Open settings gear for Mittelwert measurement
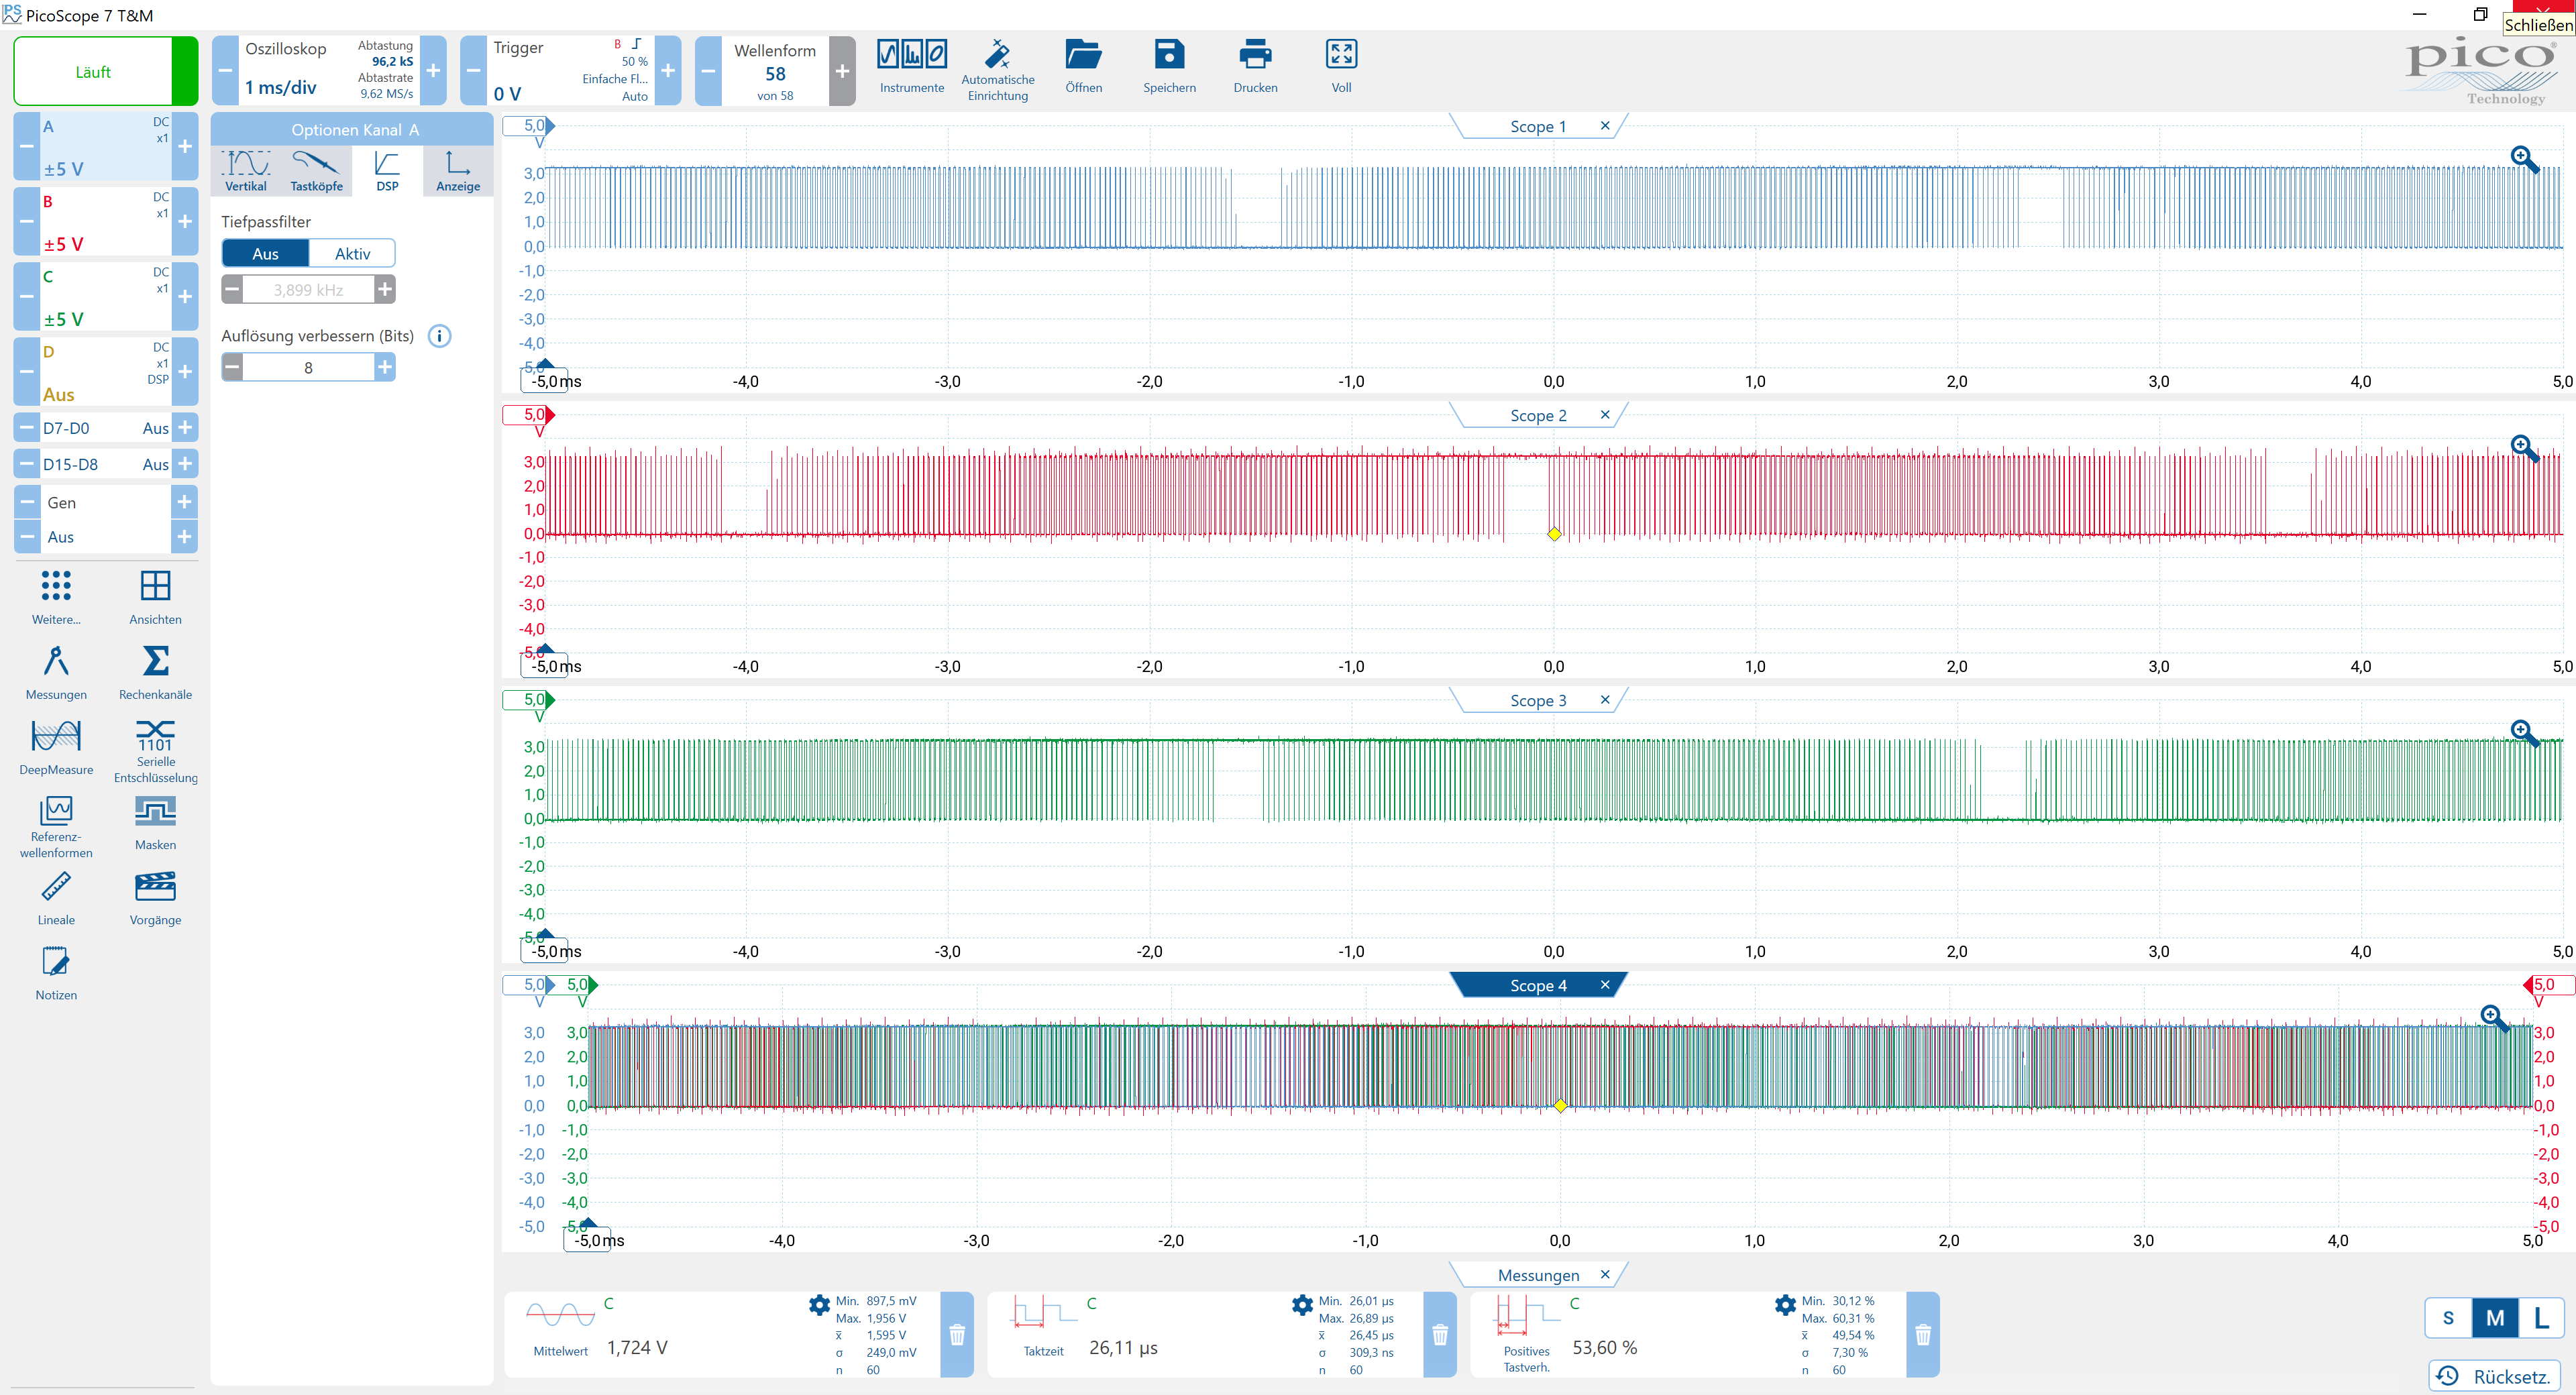 819,1304
